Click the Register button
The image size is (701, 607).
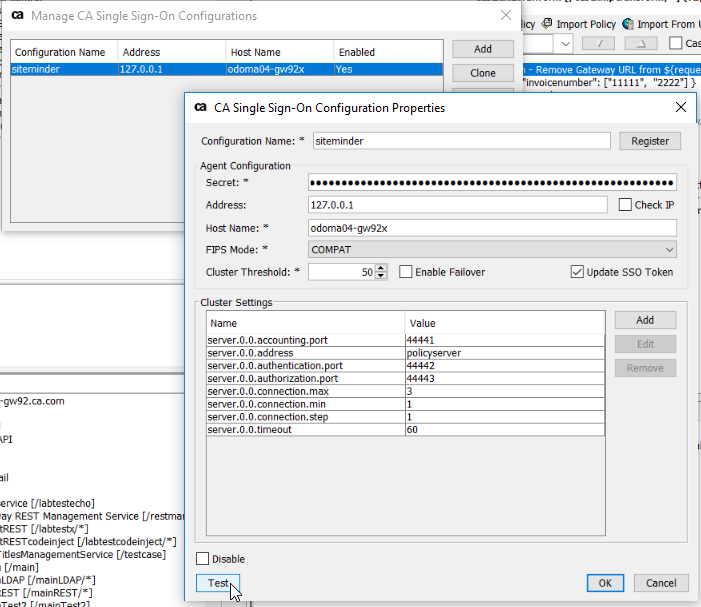650,141
